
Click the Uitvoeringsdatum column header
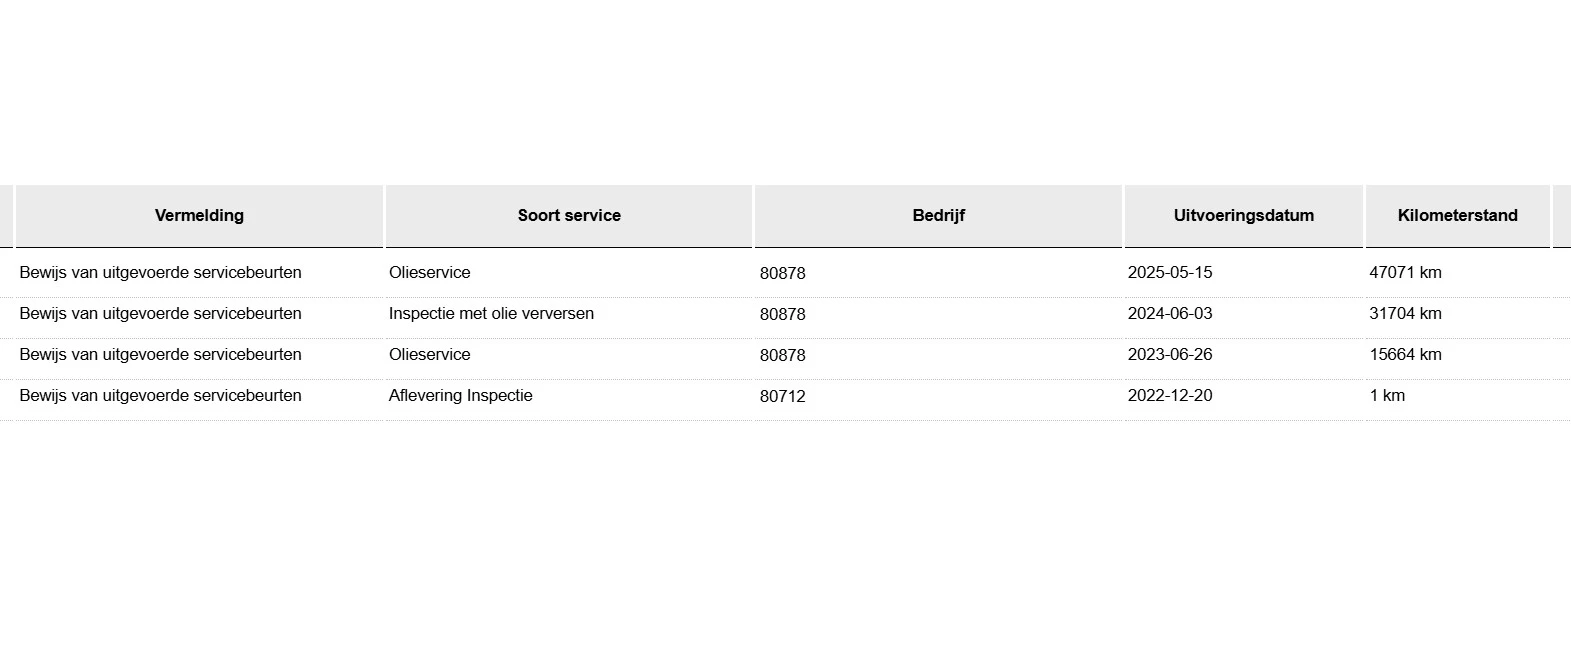1243,215
